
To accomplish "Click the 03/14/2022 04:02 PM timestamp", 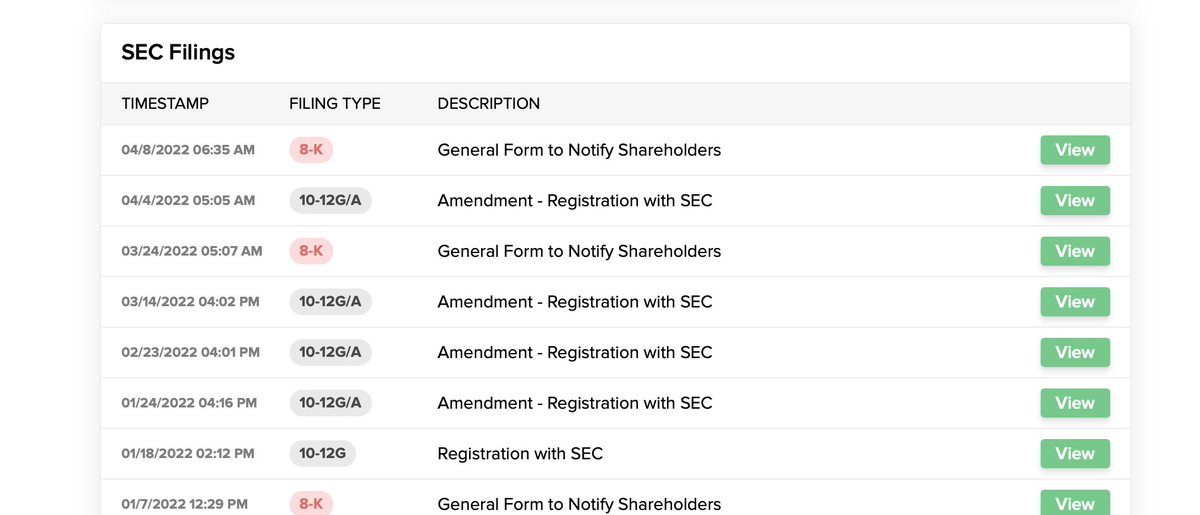I will [190, 302].
